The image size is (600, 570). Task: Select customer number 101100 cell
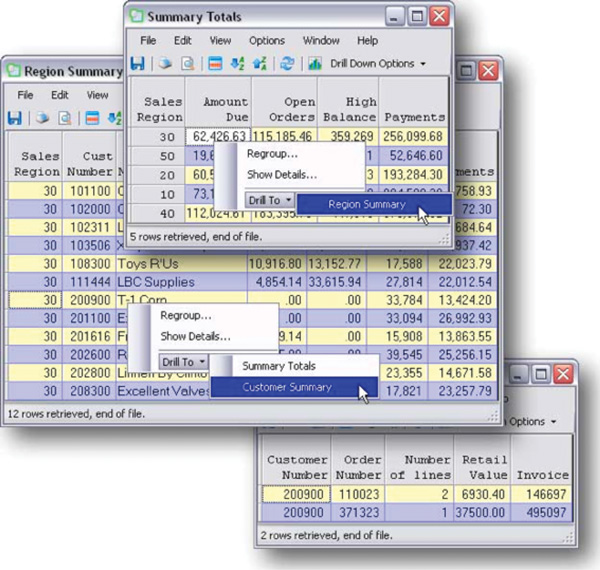89,191
